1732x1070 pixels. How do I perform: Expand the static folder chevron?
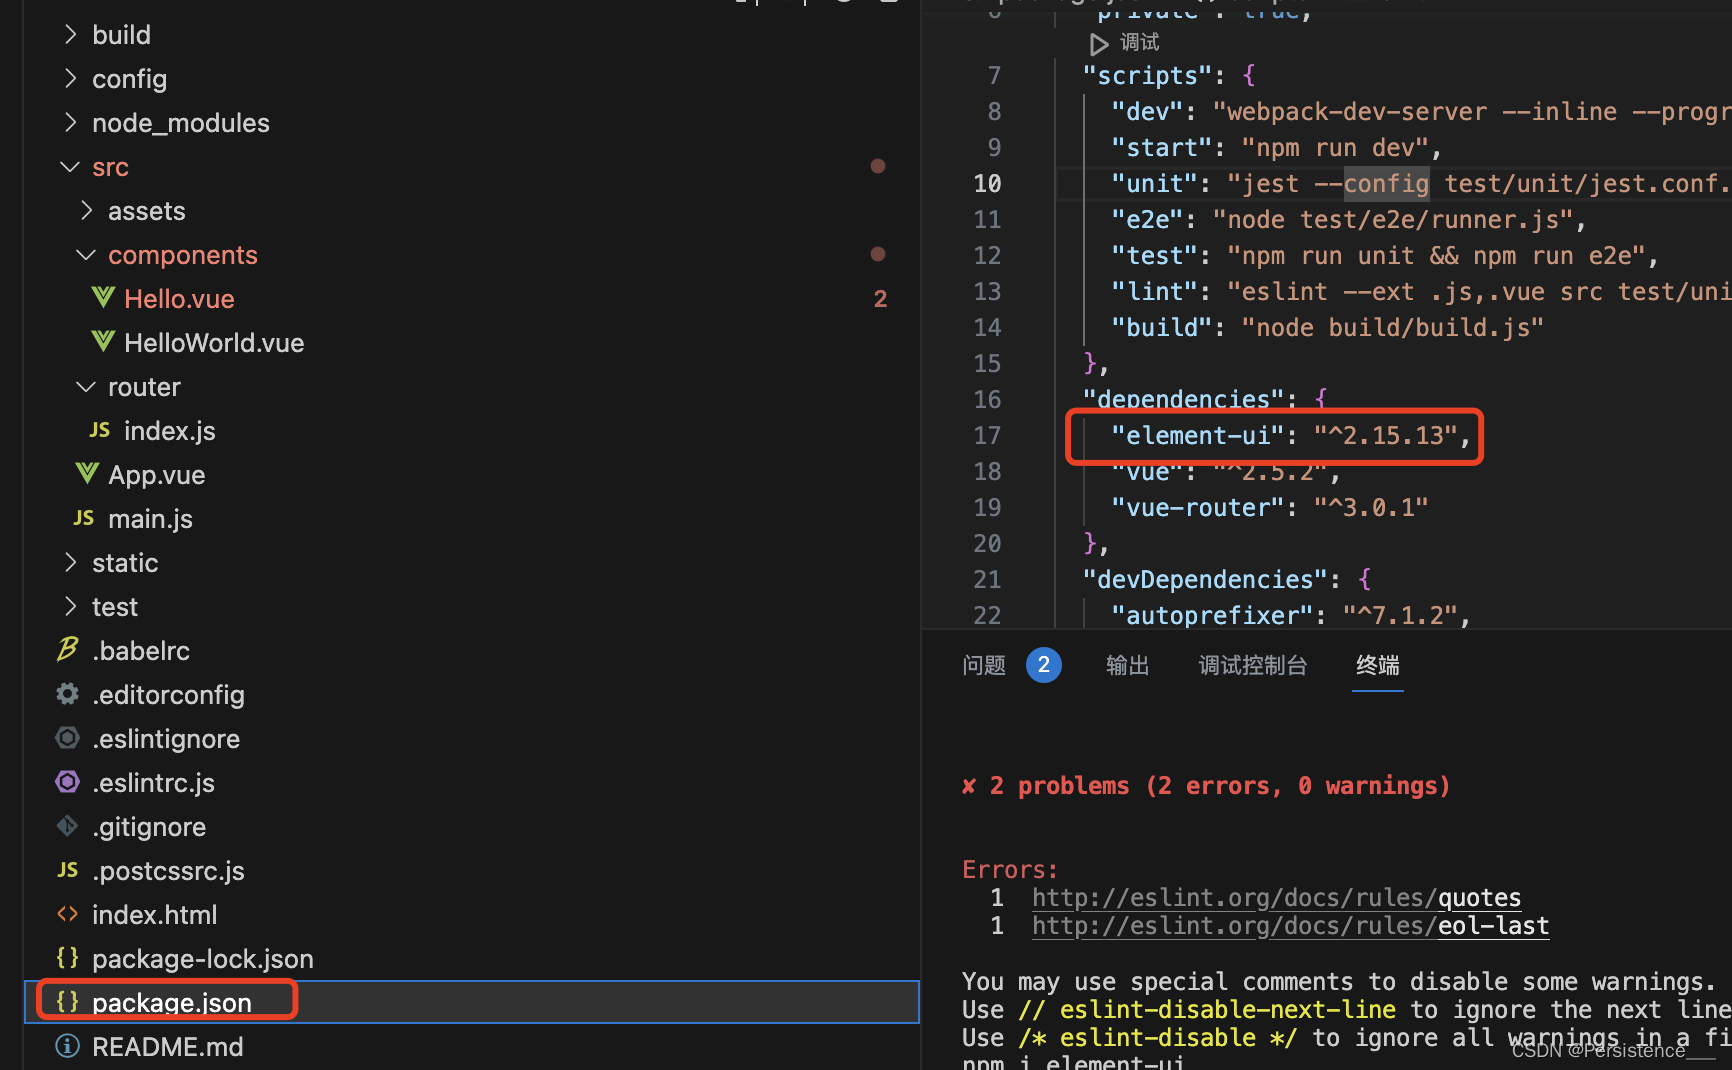70,563
